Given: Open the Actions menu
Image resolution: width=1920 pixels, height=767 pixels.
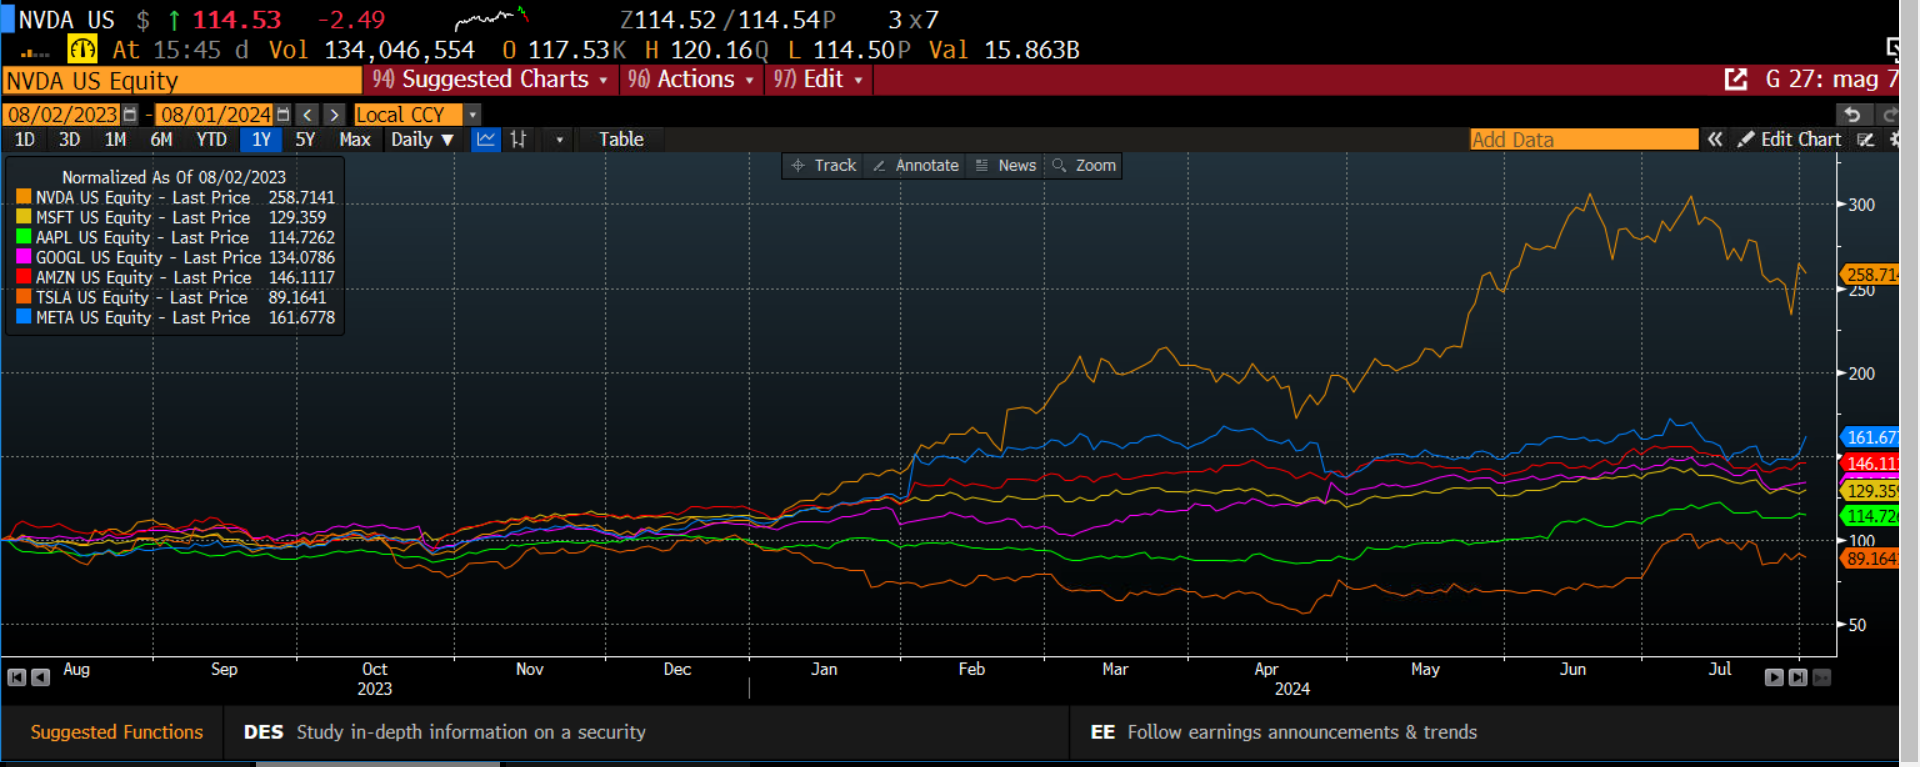Looking at the screenshot, I should [x=691, y=80].
